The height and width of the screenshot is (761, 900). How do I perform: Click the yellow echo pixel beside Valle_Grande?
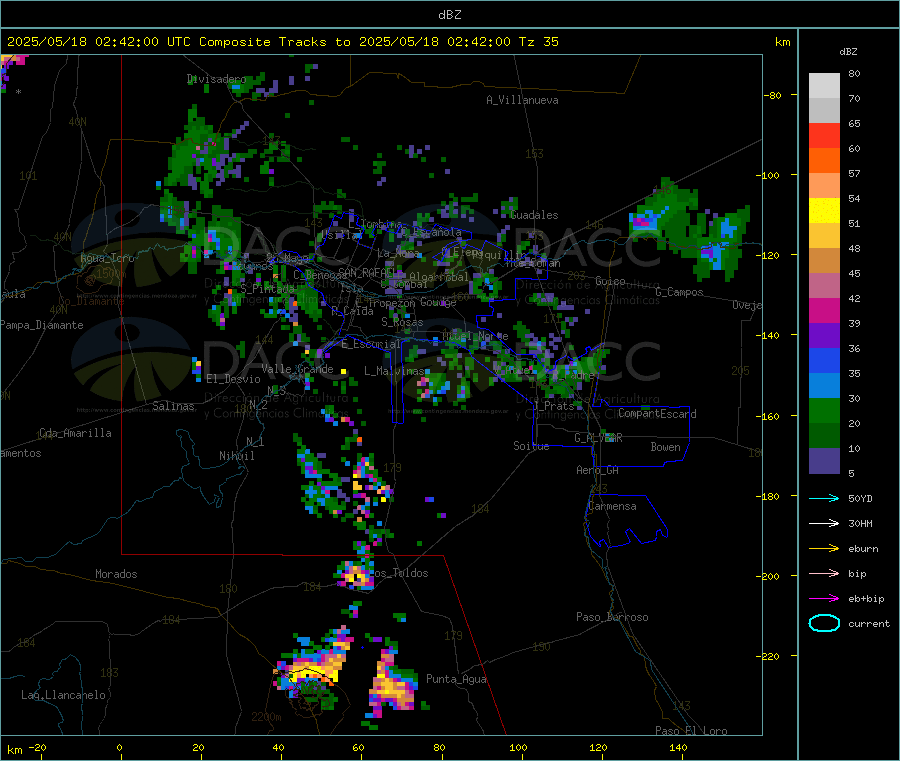pyautogui.click(x=343, y=372)
